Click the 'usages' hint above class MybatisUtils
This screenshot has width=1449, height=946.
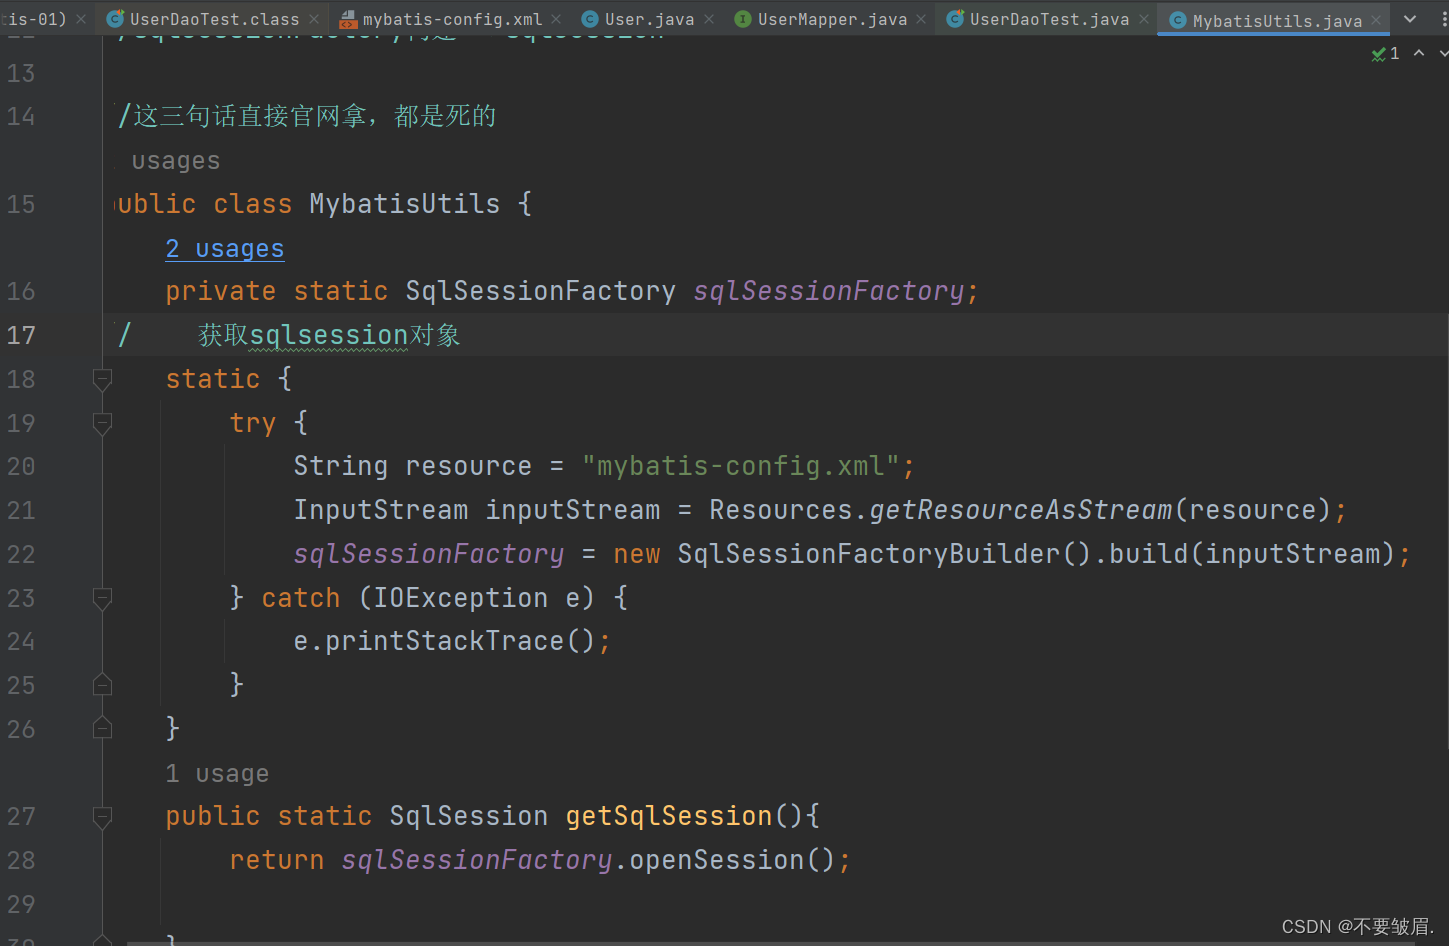point(176,161)
